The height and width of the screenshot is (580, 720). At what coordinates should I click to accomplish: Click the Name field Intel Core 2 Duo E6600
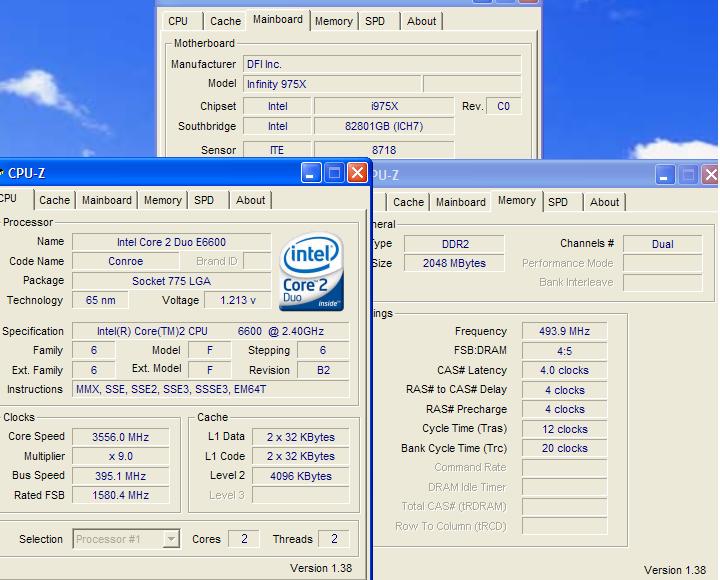(171, 242)
